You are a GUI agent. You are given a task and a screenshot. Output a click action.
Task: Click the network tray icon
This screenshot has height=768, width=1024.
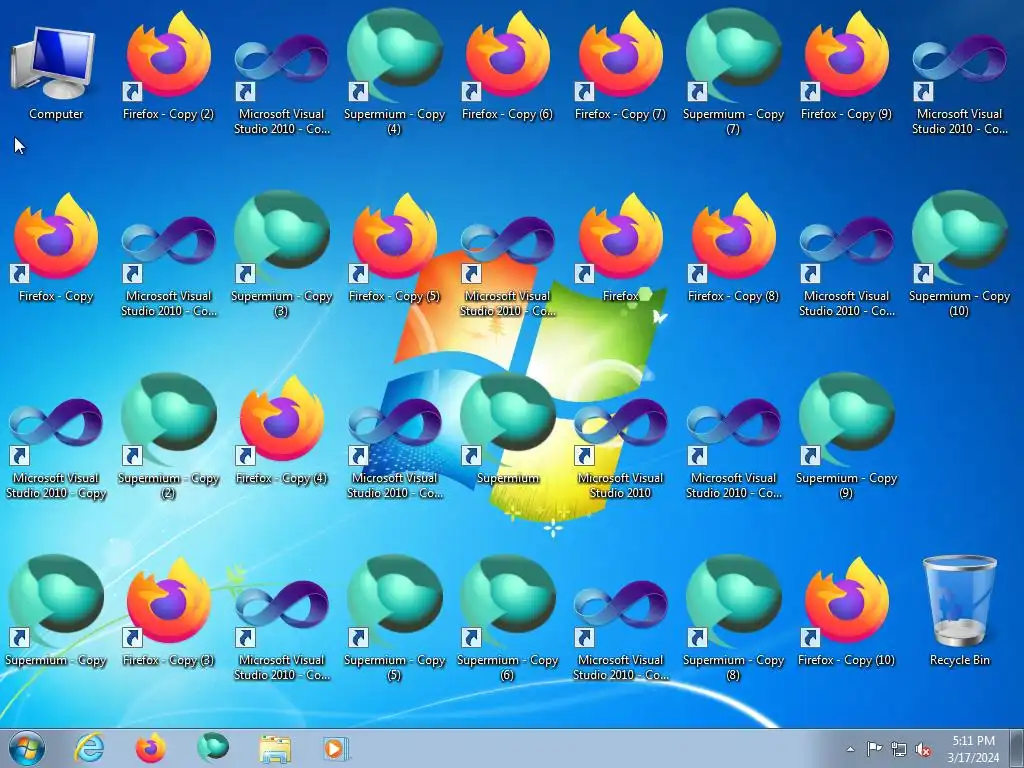(x=899, y=750)
